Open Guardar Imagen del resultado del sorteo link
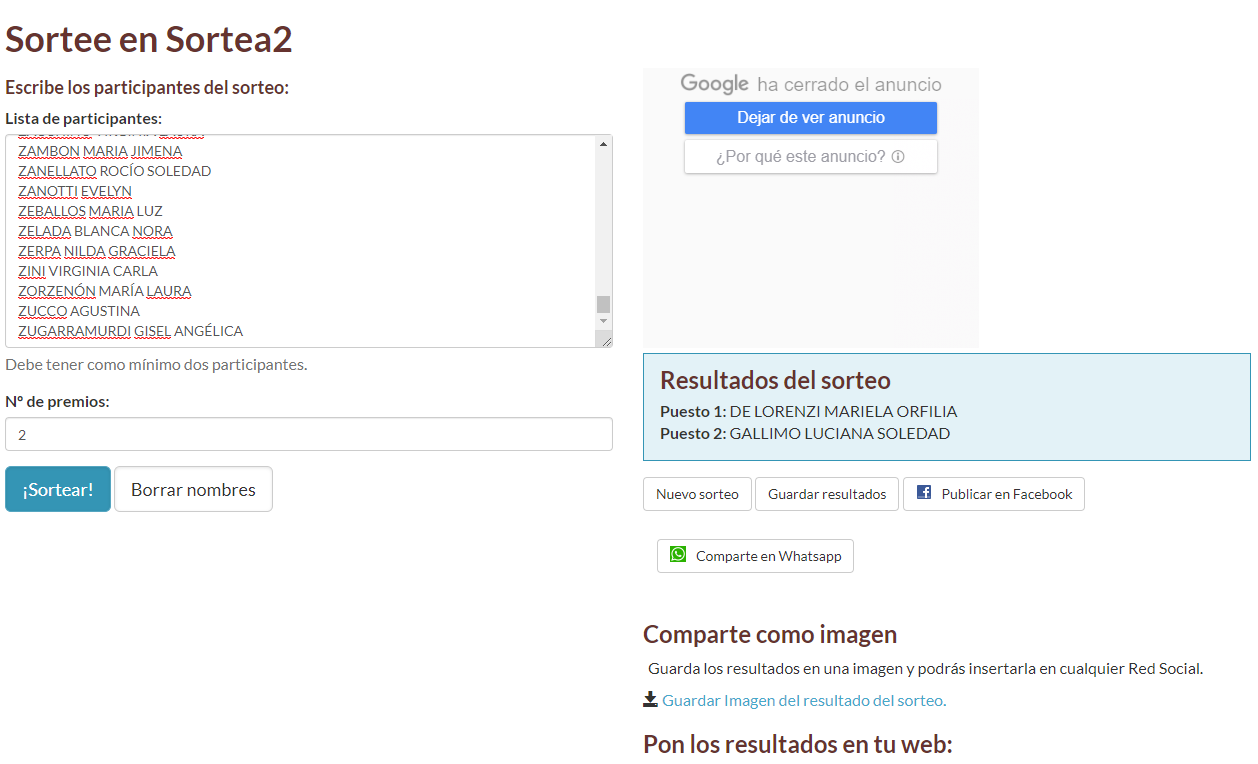Image resolution: width=1258 pixels, height=764 pixels. pos(804,700)
